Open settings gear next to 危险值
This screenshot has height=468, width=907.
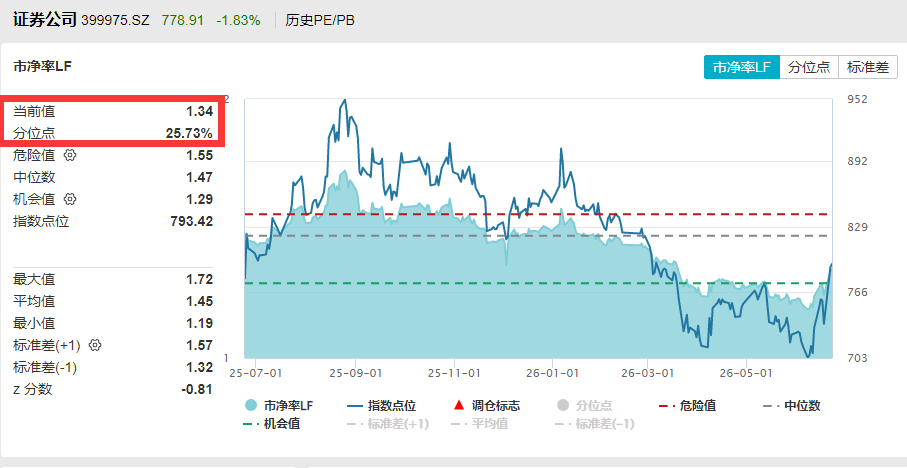pos(71,155)
